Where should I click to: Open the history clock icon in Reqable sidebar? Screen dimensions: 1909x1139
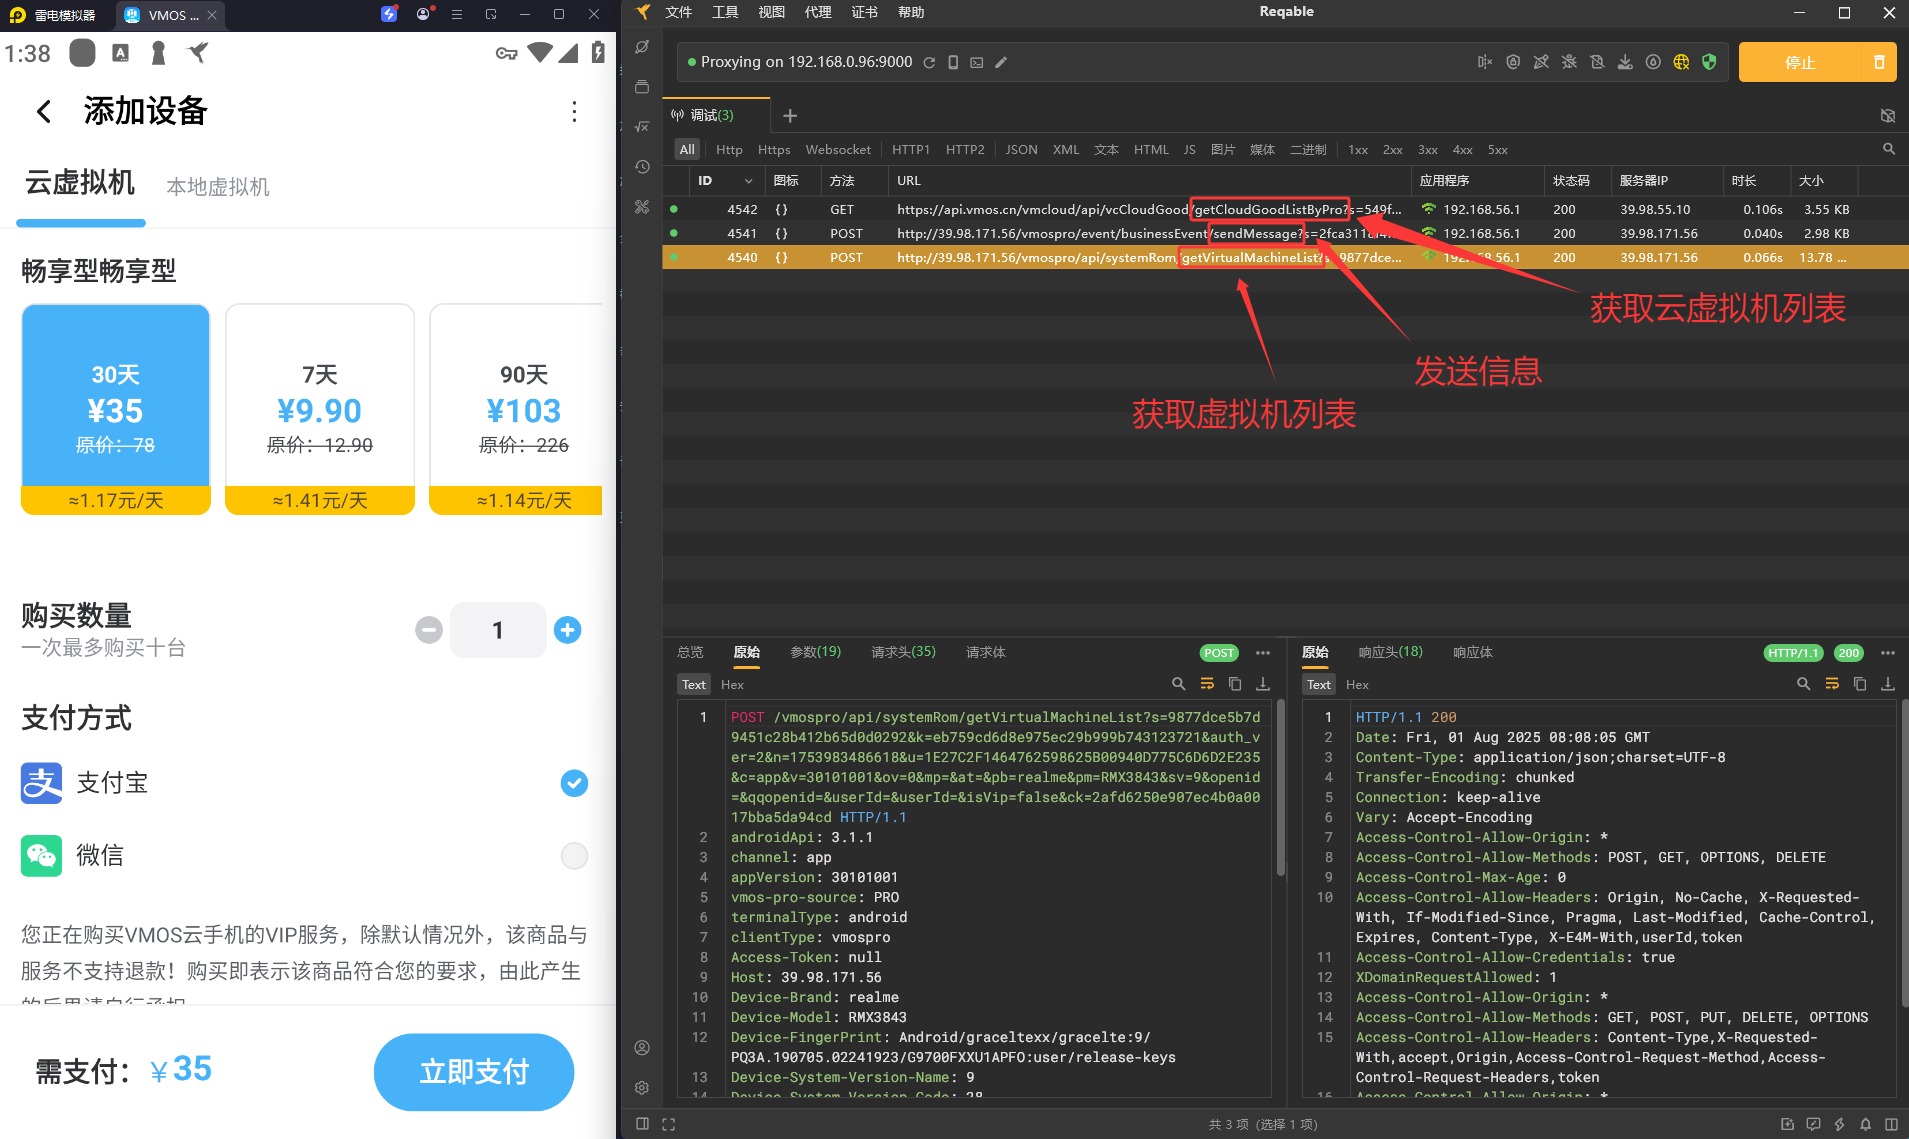click(x=642, y=167)
